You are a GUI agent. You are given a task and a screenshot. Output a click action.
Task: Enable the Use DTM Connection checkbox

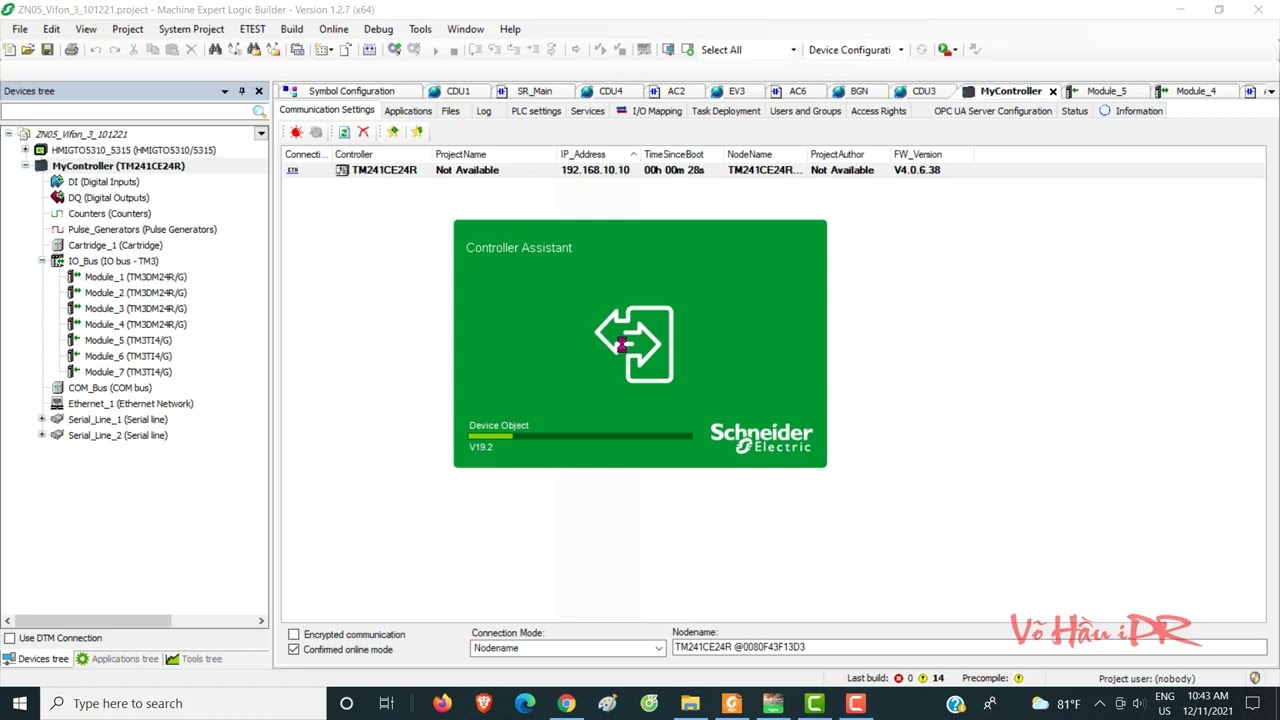(x=10, y=638)
